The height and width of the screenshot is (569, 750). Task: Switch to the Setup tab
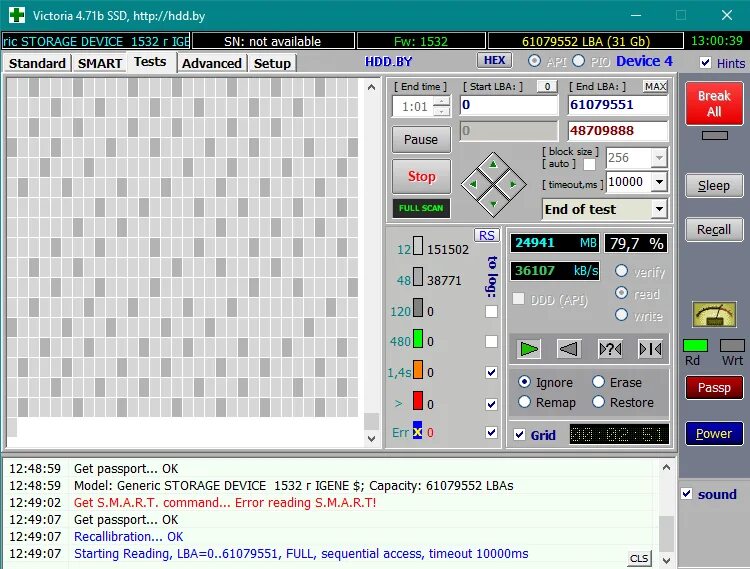coord(272,63)
